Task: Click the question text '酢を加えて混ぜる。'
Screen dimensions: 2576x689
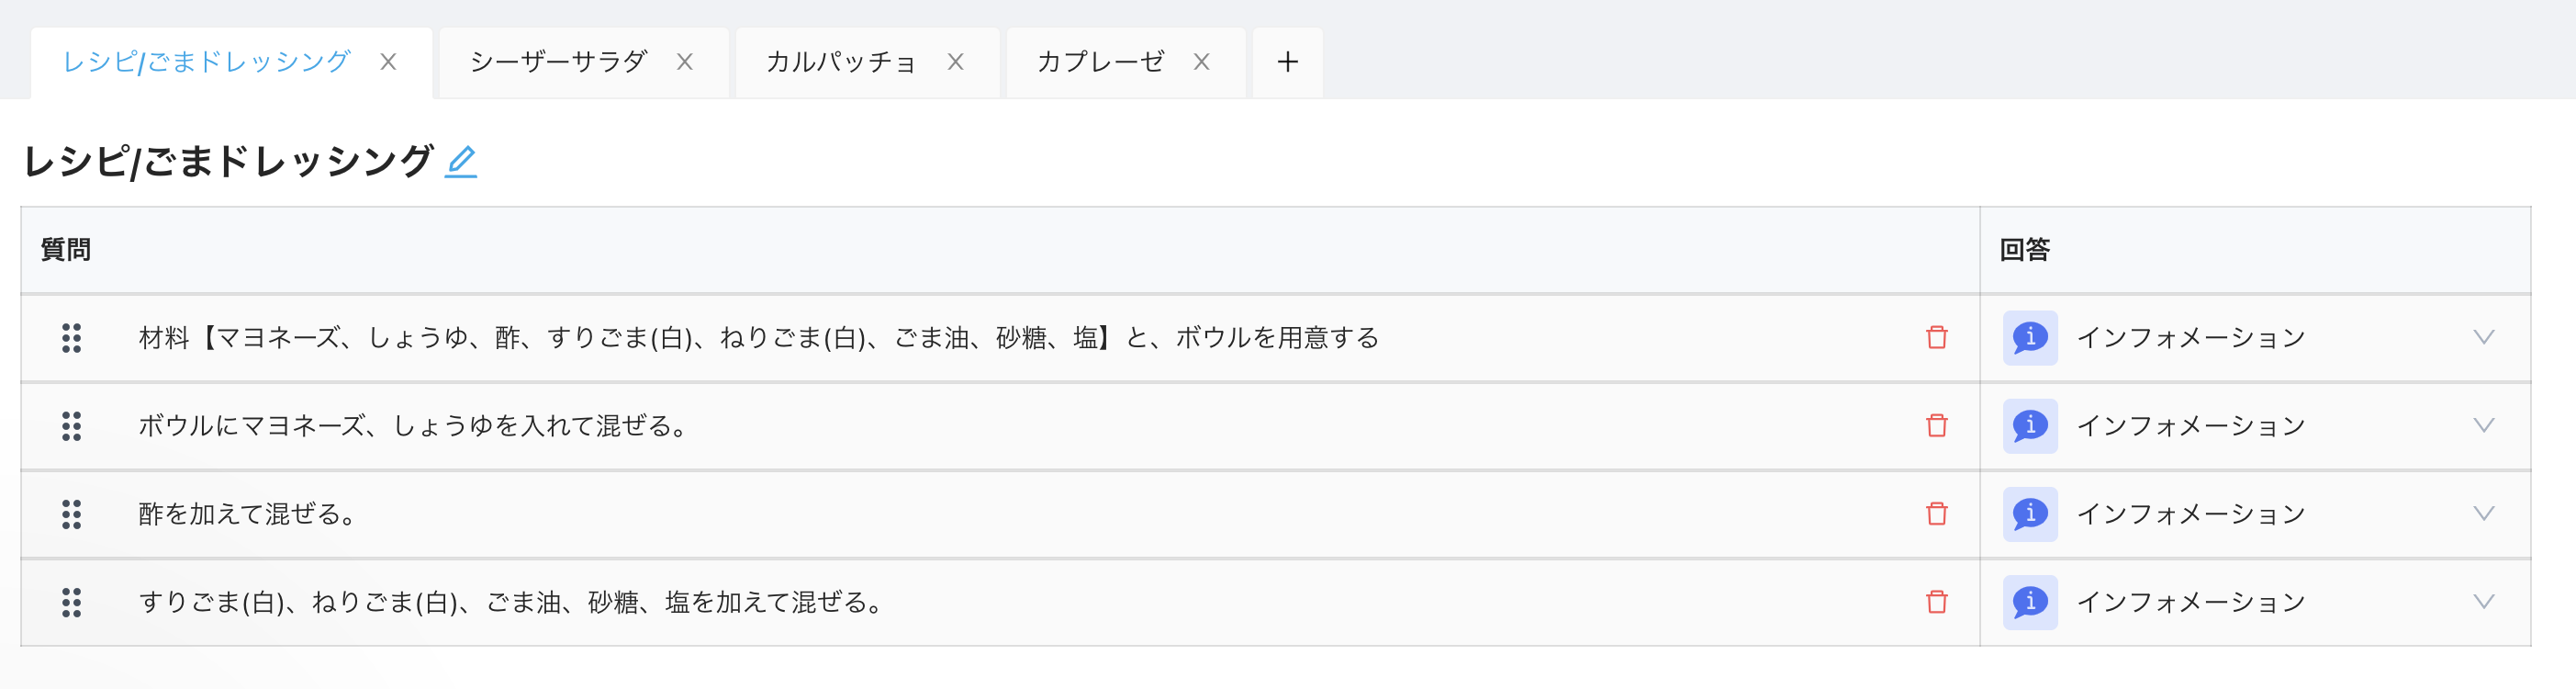Action: (x=247, y=514)
